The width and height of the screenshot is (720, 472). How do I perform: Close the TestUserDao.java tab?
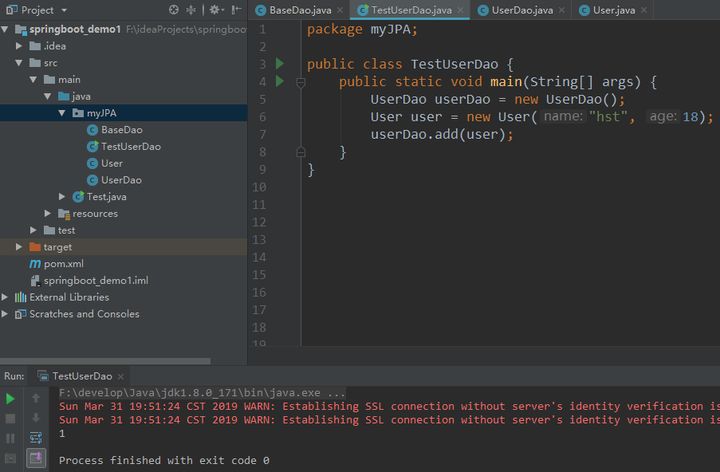pos(460,10)
